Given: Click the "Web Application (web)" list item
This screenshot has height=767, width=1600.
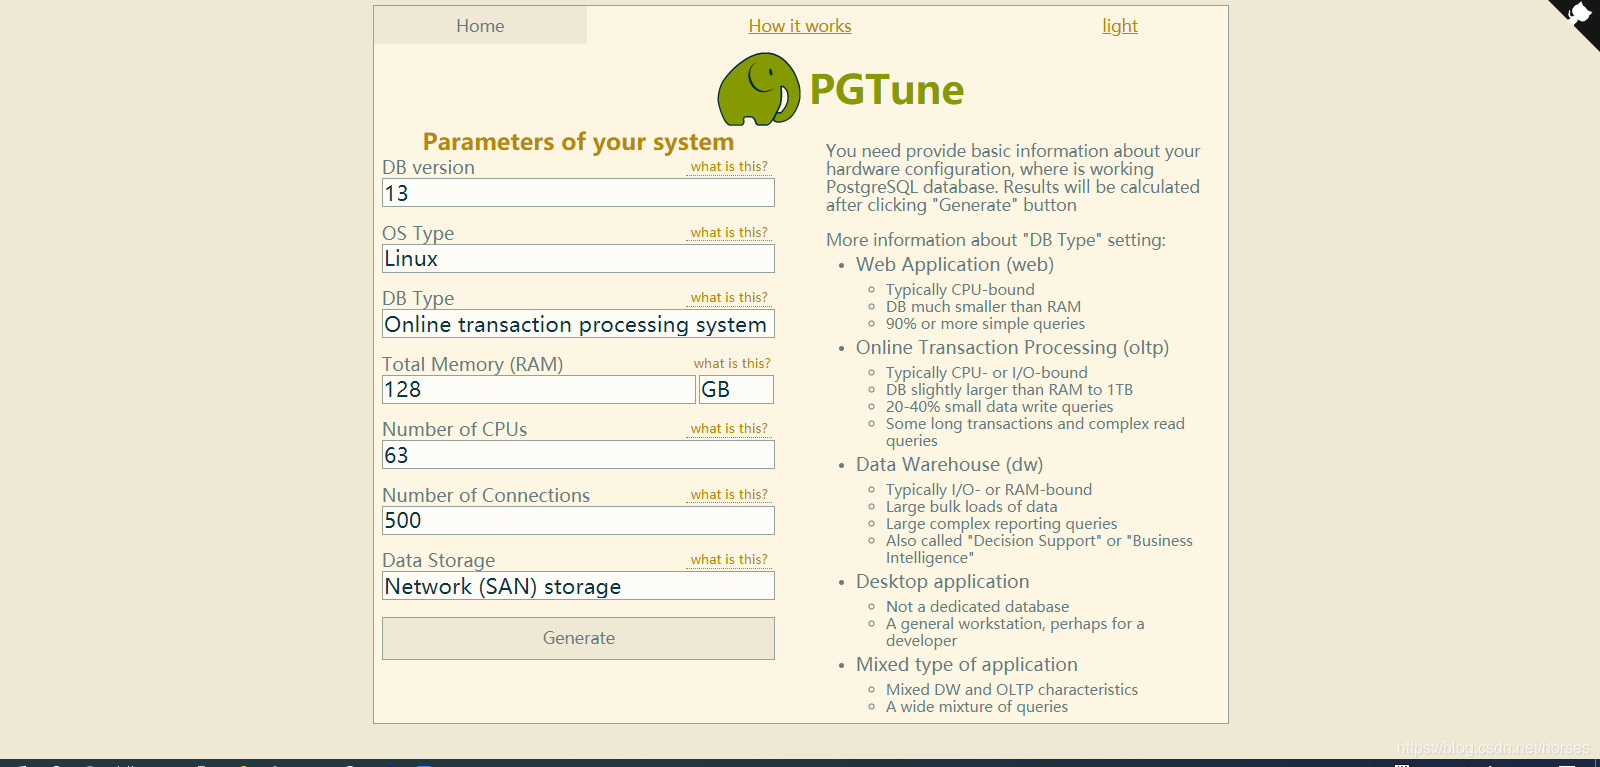Looking at the screenshot, I should pyautogui.click(x=955, y=264).
